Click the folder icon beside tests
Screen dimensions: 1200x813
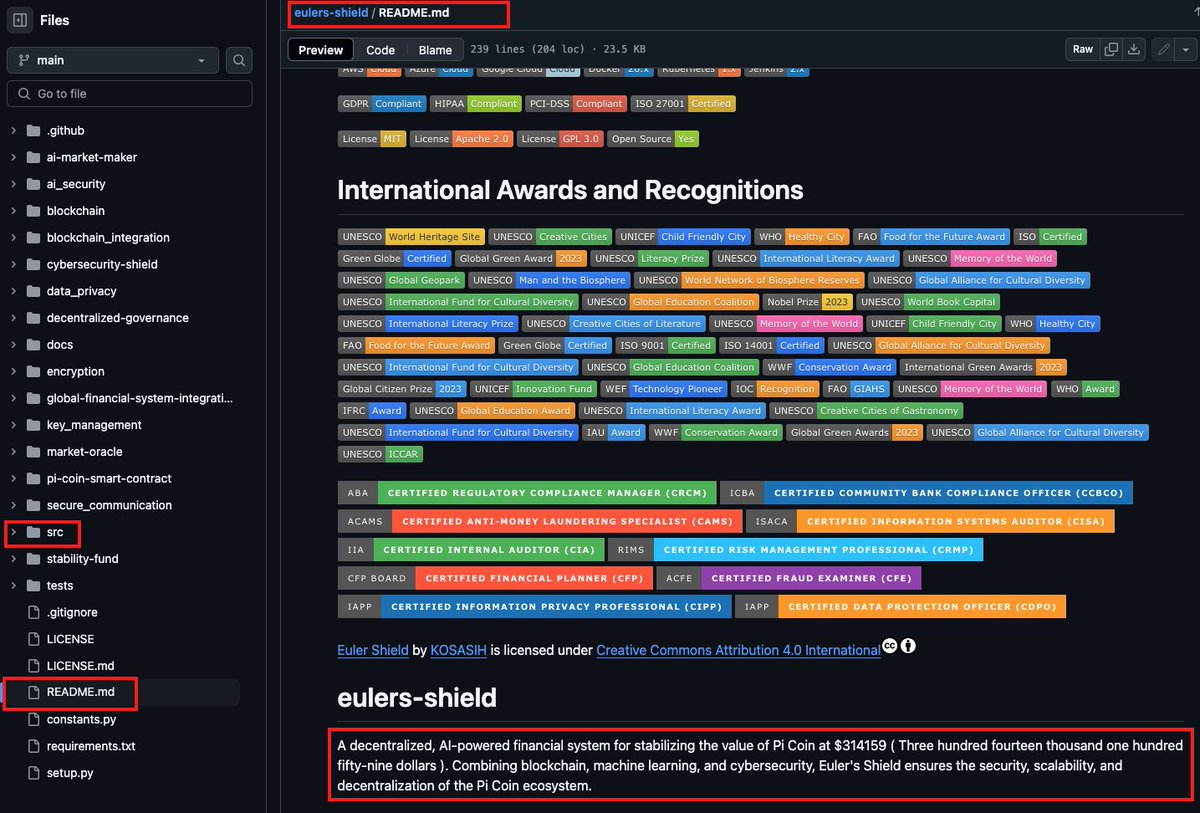click(x=34, y=585)
